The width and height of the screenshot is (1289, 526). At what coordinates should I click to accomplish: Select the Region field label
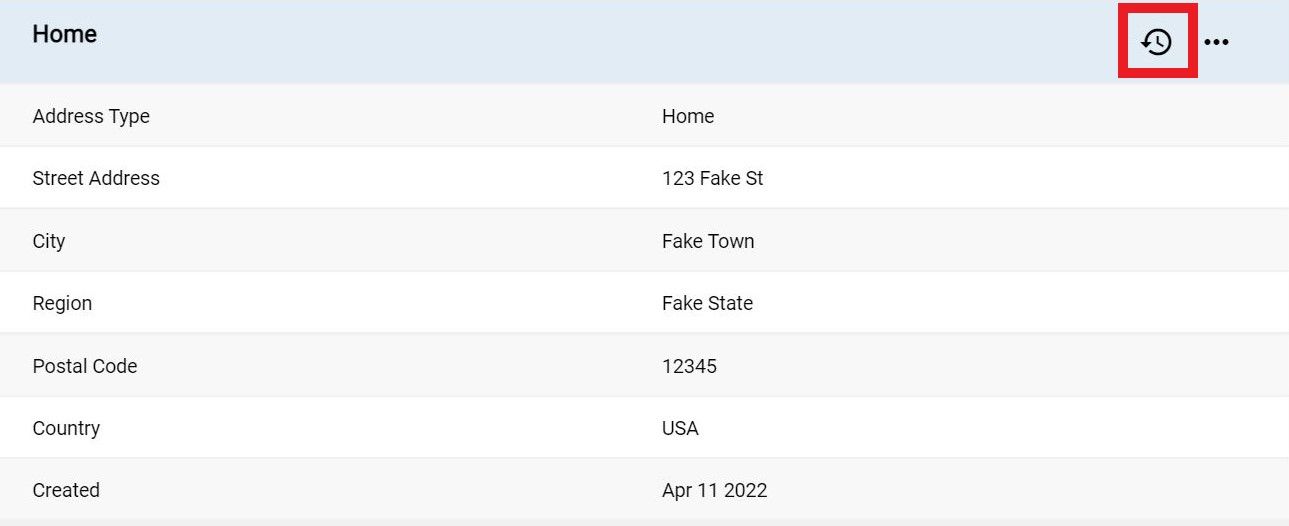pyautogui.click(x=62, y=303)
